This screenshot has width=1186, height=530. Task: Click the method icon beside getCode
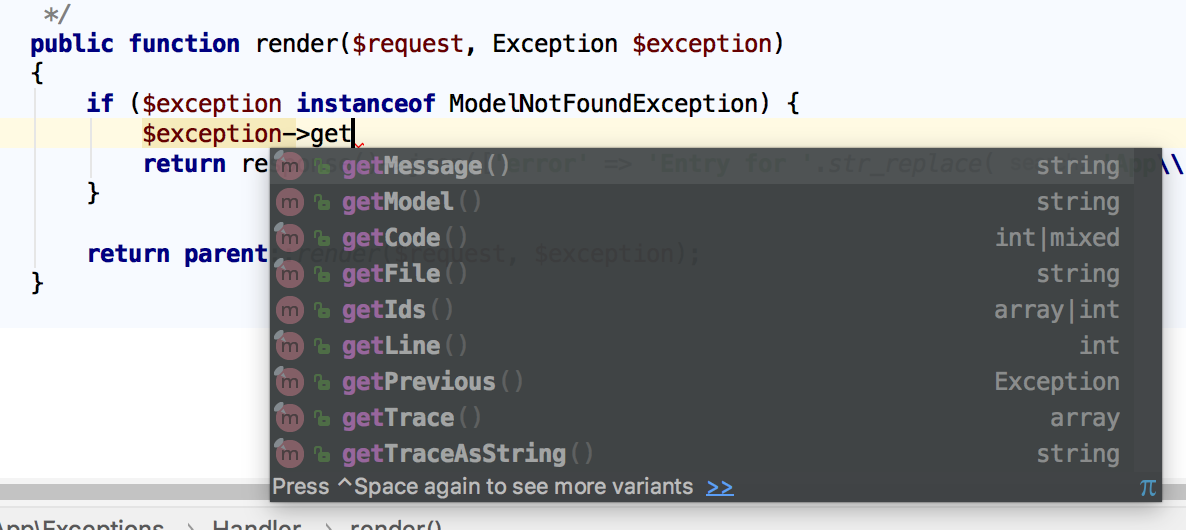(288, 238)
